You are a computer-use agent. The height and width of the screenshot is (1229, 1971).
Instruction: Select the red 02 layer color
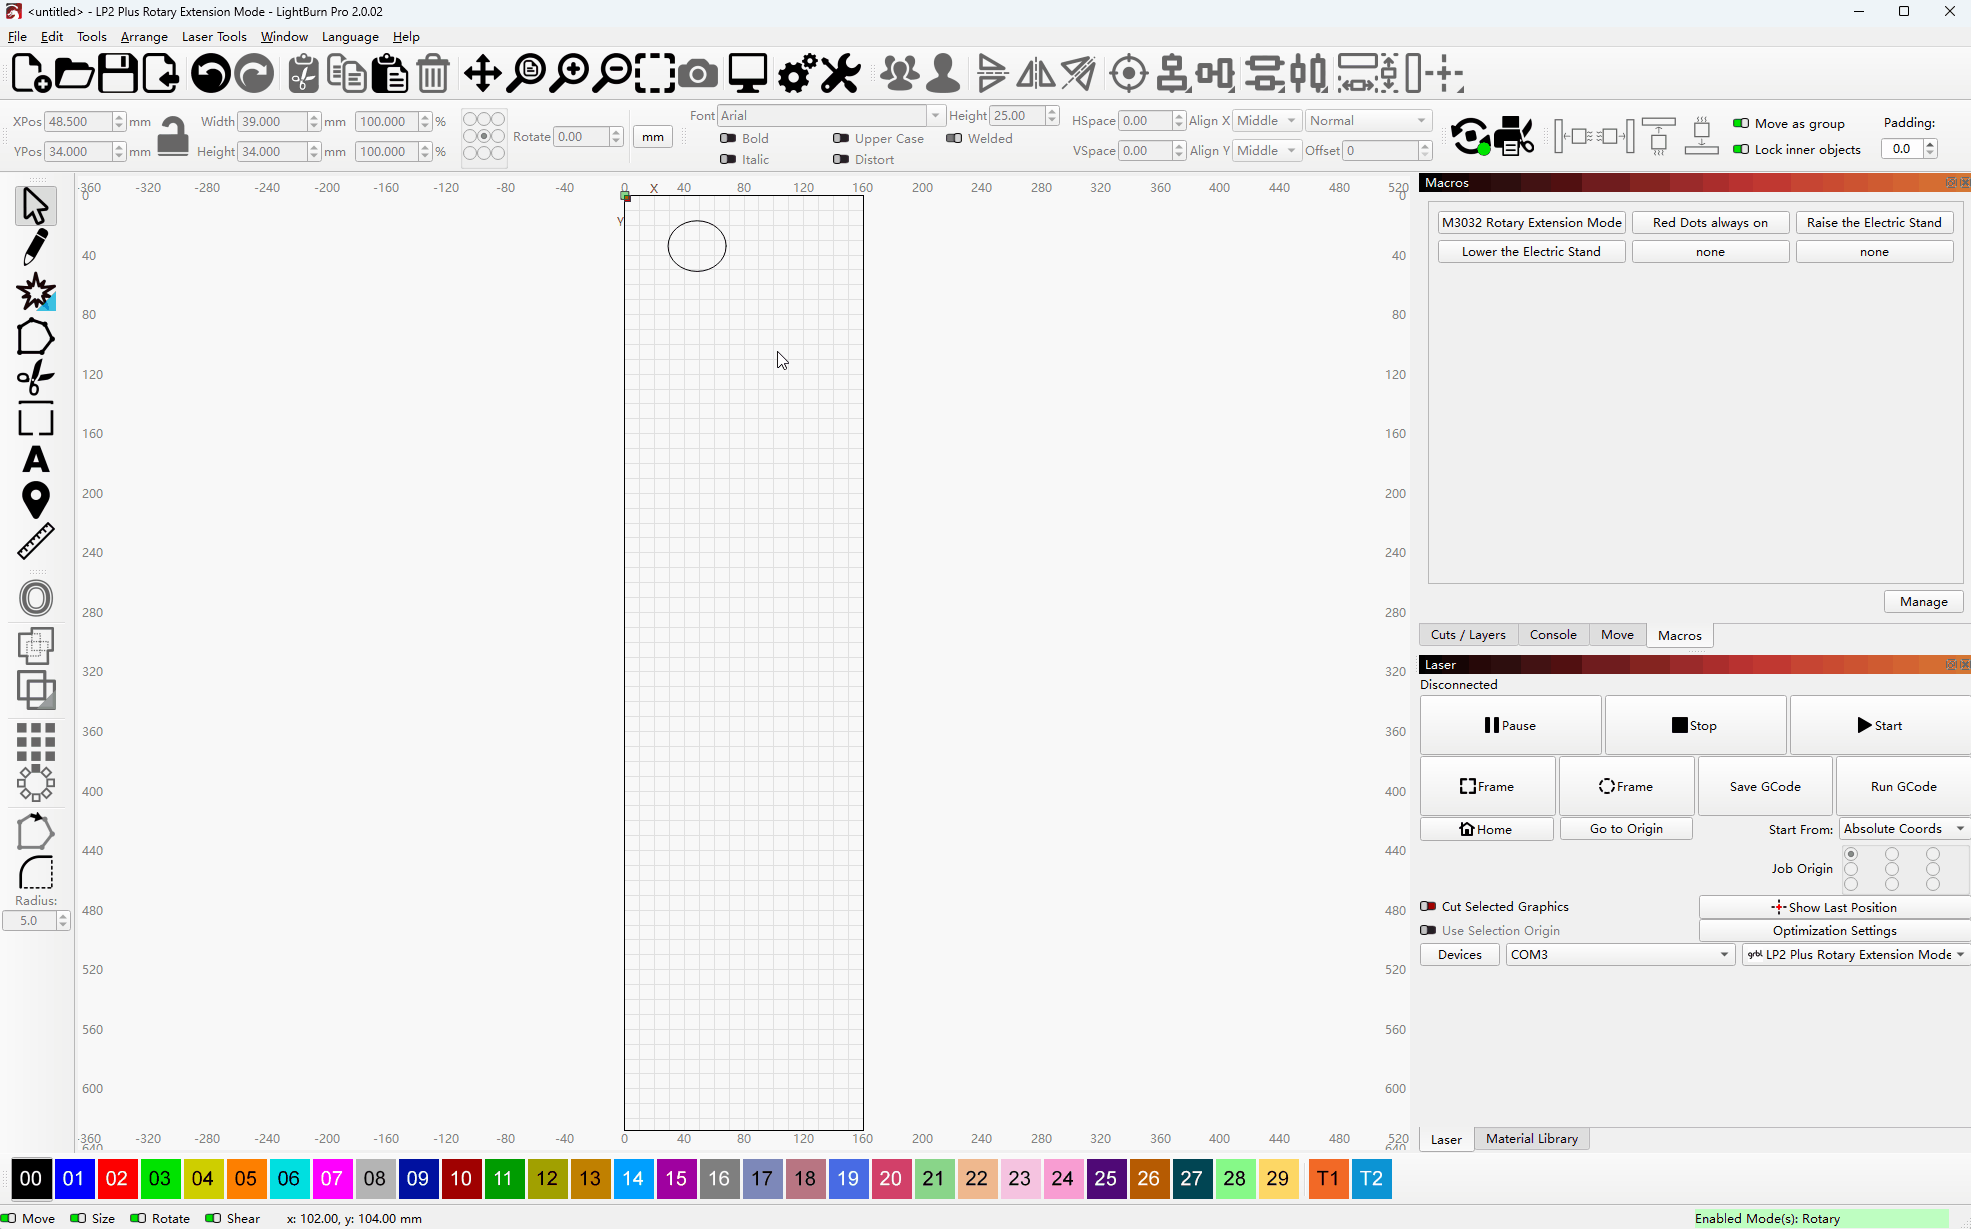click(117, 1178)
